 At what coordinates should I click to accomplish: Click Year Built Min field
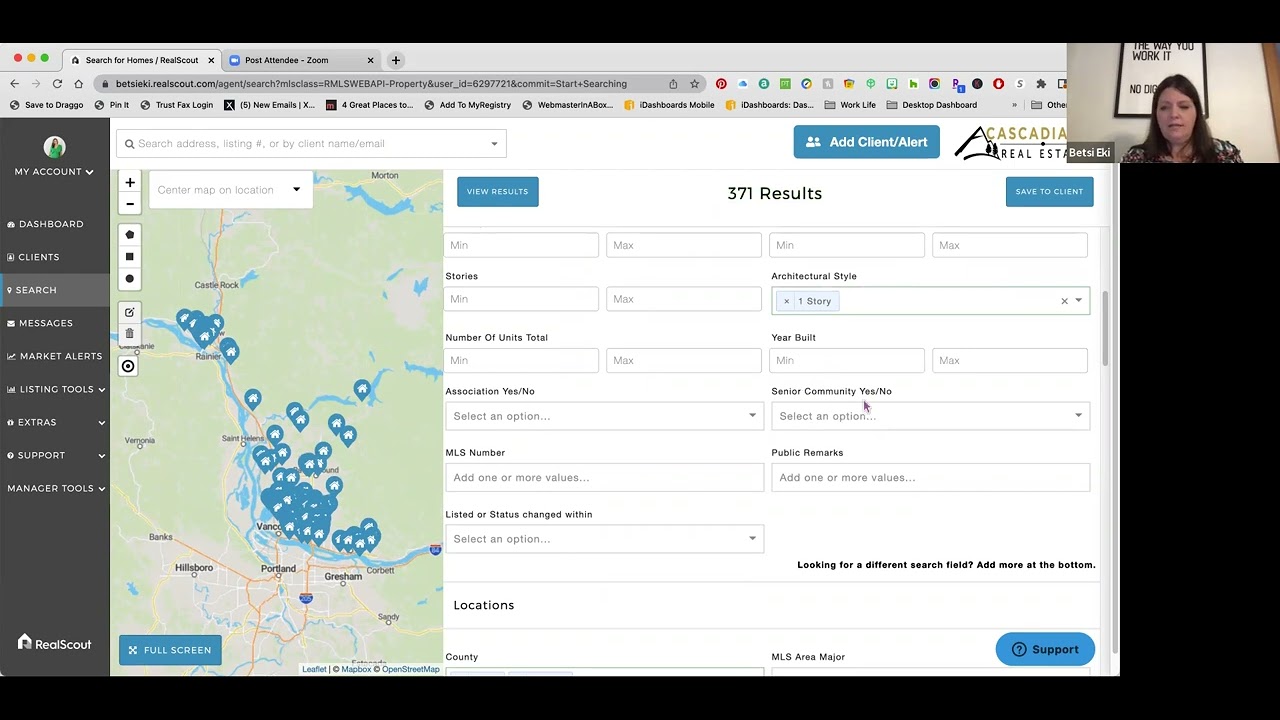point(847,360)
